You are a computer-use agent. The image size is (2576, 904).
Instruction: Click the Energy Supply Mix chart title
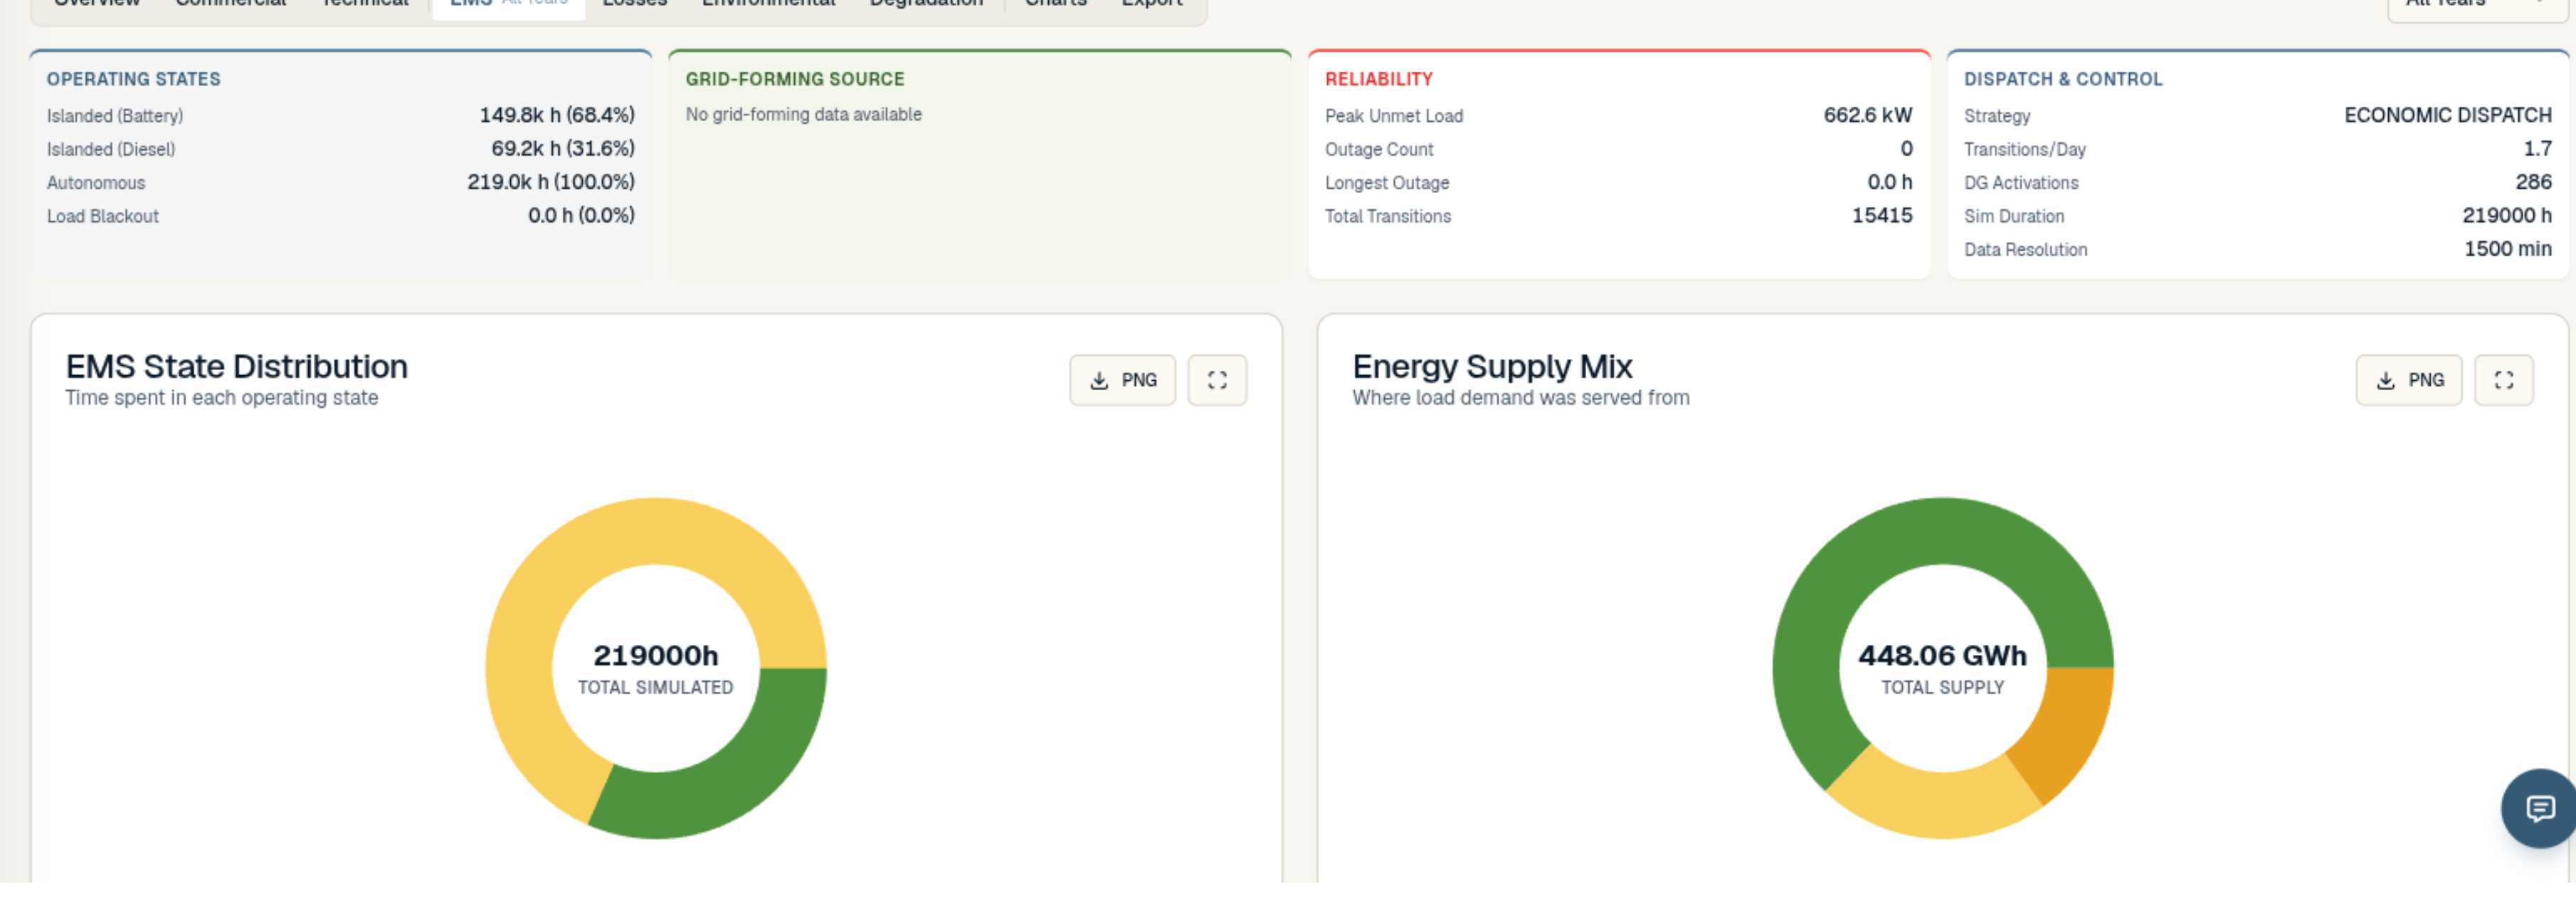click(1493, 367)
